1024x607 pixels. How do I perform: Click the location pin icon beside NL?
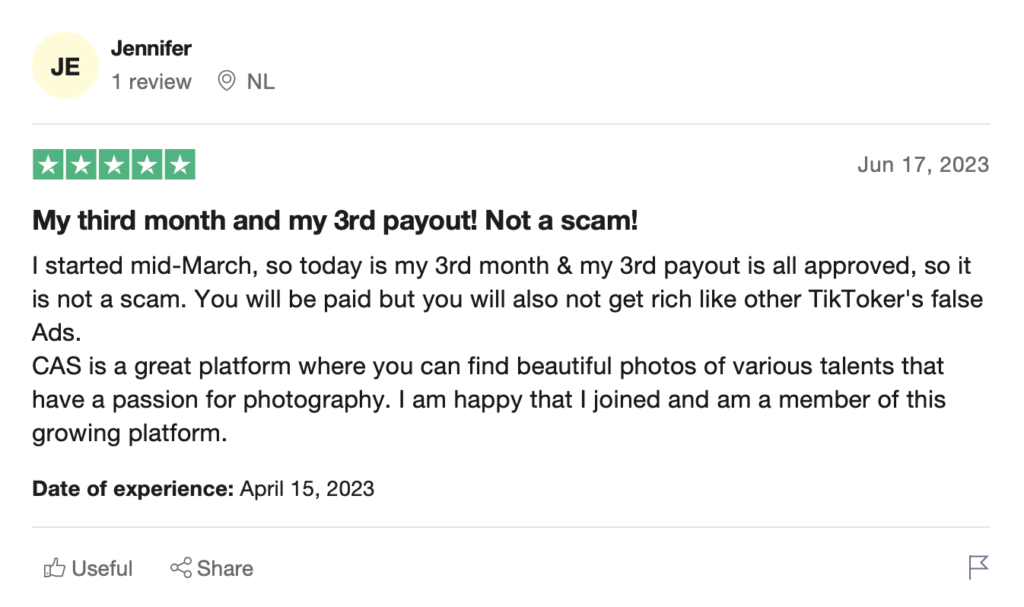226,81
